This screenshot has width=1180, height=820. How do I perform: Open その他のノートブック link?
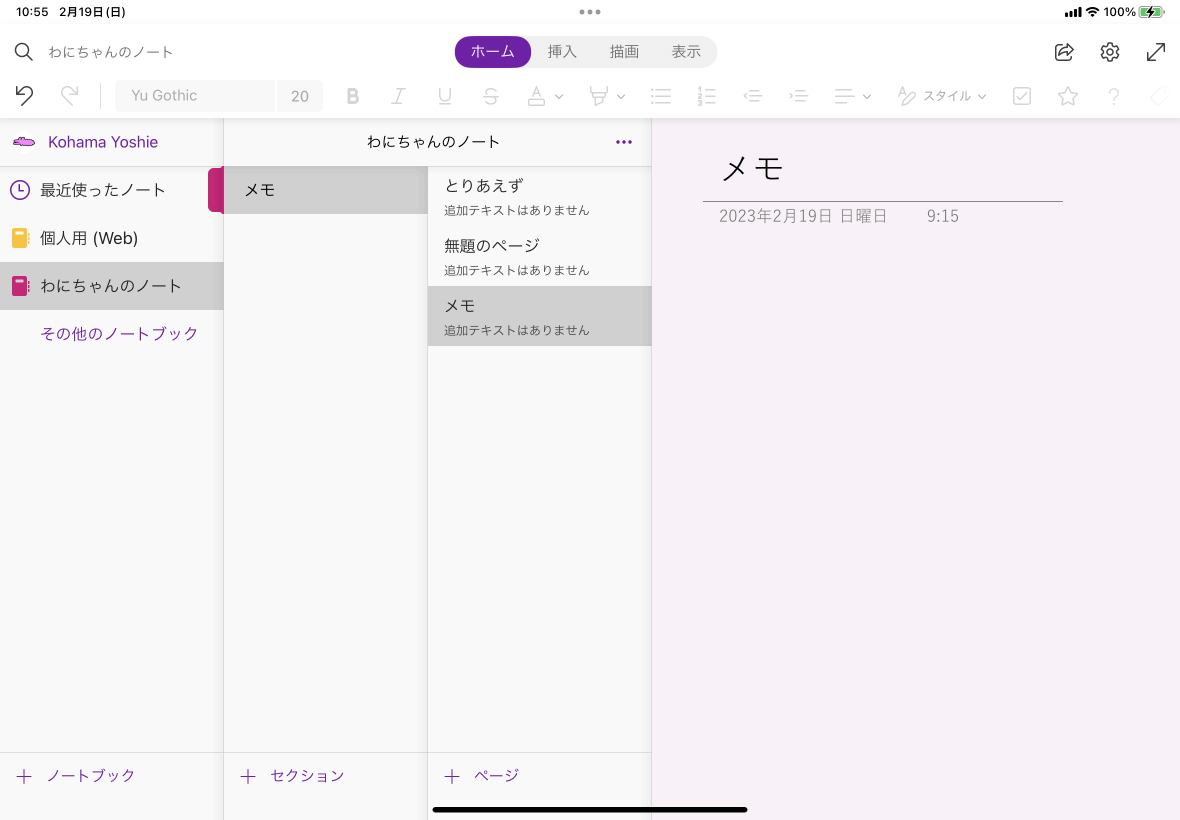point(119,333)
